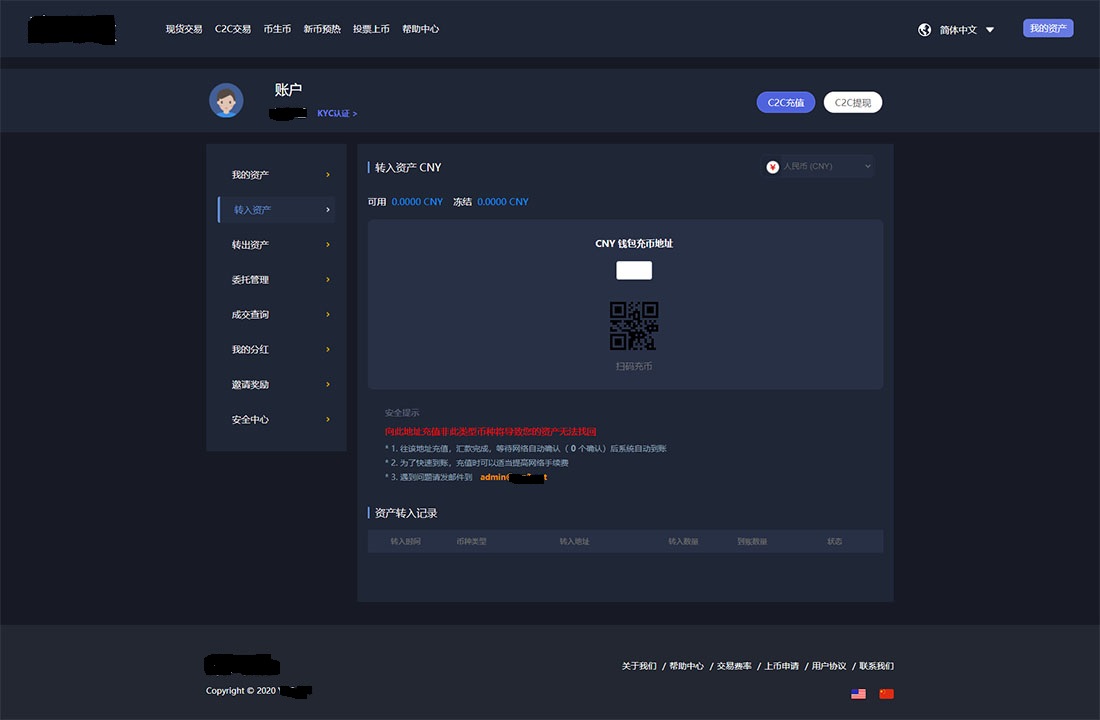The height and width of the screenshot is (720, 1100).
Task: Open 现货交易 in the top navigation
Action: coord(184,29)
